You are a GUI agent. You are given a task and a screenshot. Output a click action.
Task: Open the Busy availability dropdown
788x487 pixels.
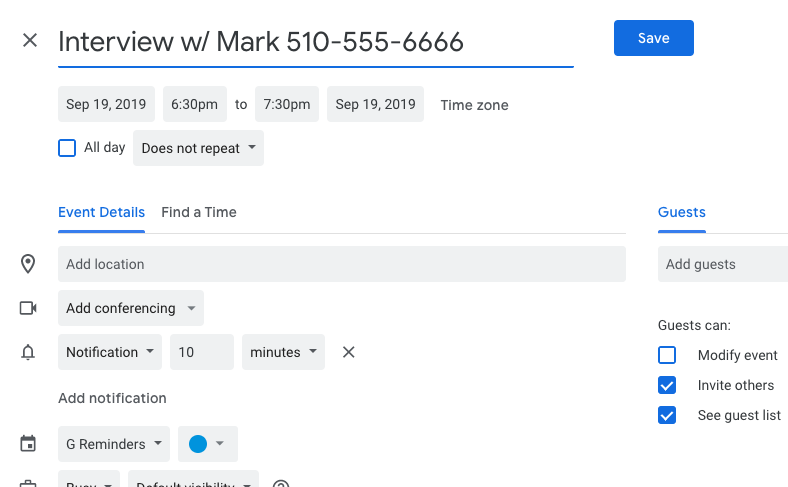pos(89,479)
